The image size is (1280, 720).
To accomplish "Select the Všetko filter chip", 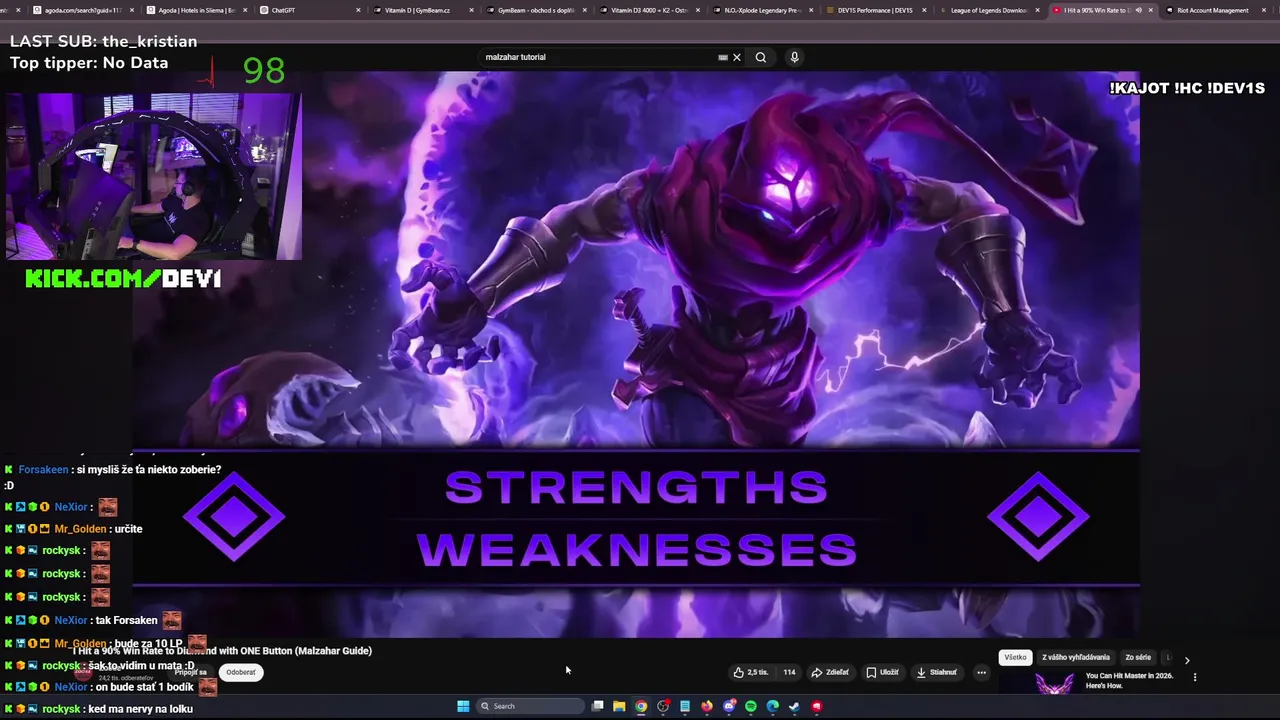I will (1015, 657).
